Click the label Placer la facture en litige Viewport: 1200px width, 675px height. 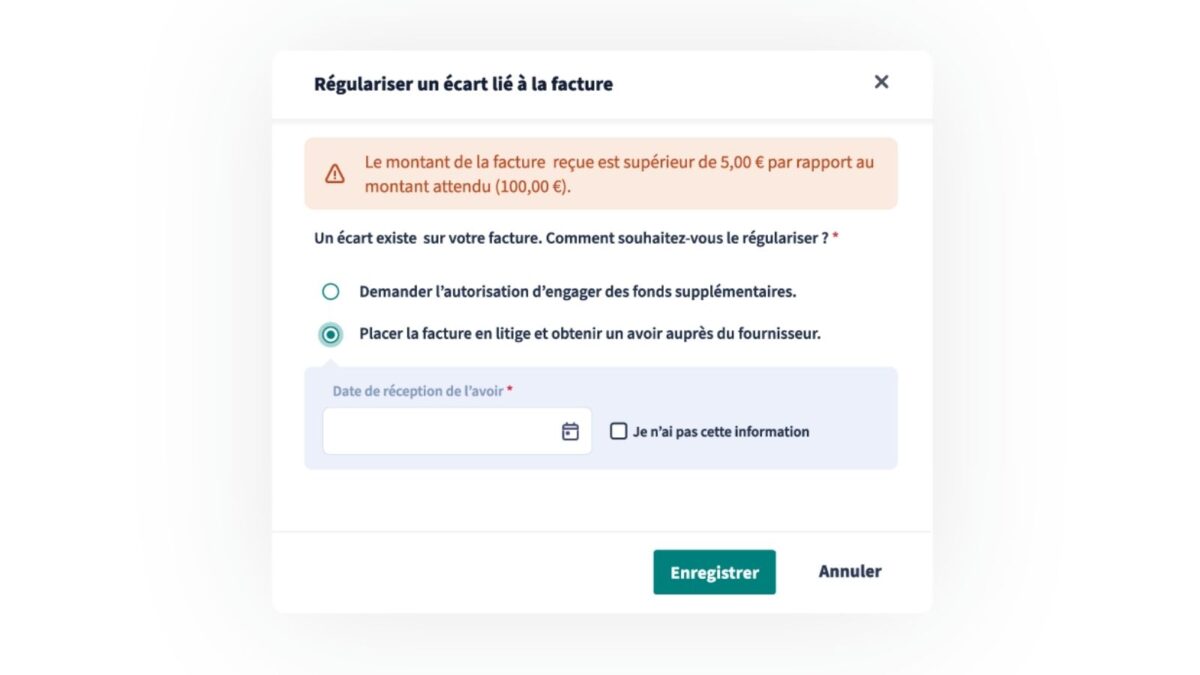click(x=590, y=334)
